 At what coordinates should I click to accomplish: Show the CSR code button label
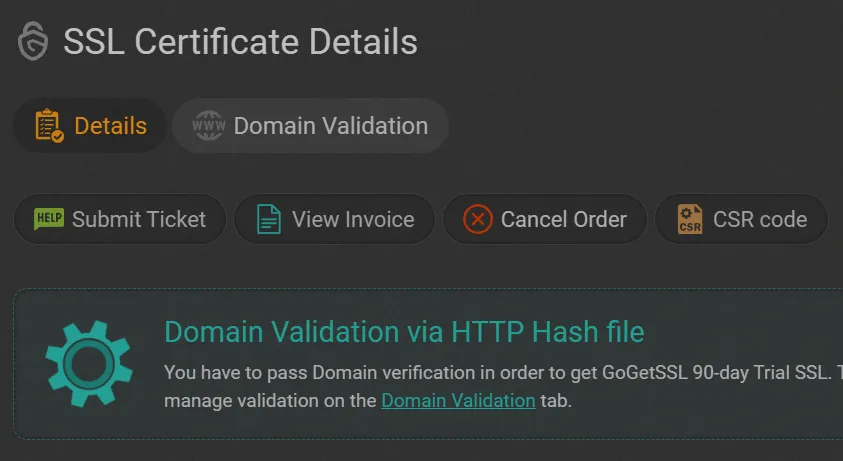(x=759, y=219)
